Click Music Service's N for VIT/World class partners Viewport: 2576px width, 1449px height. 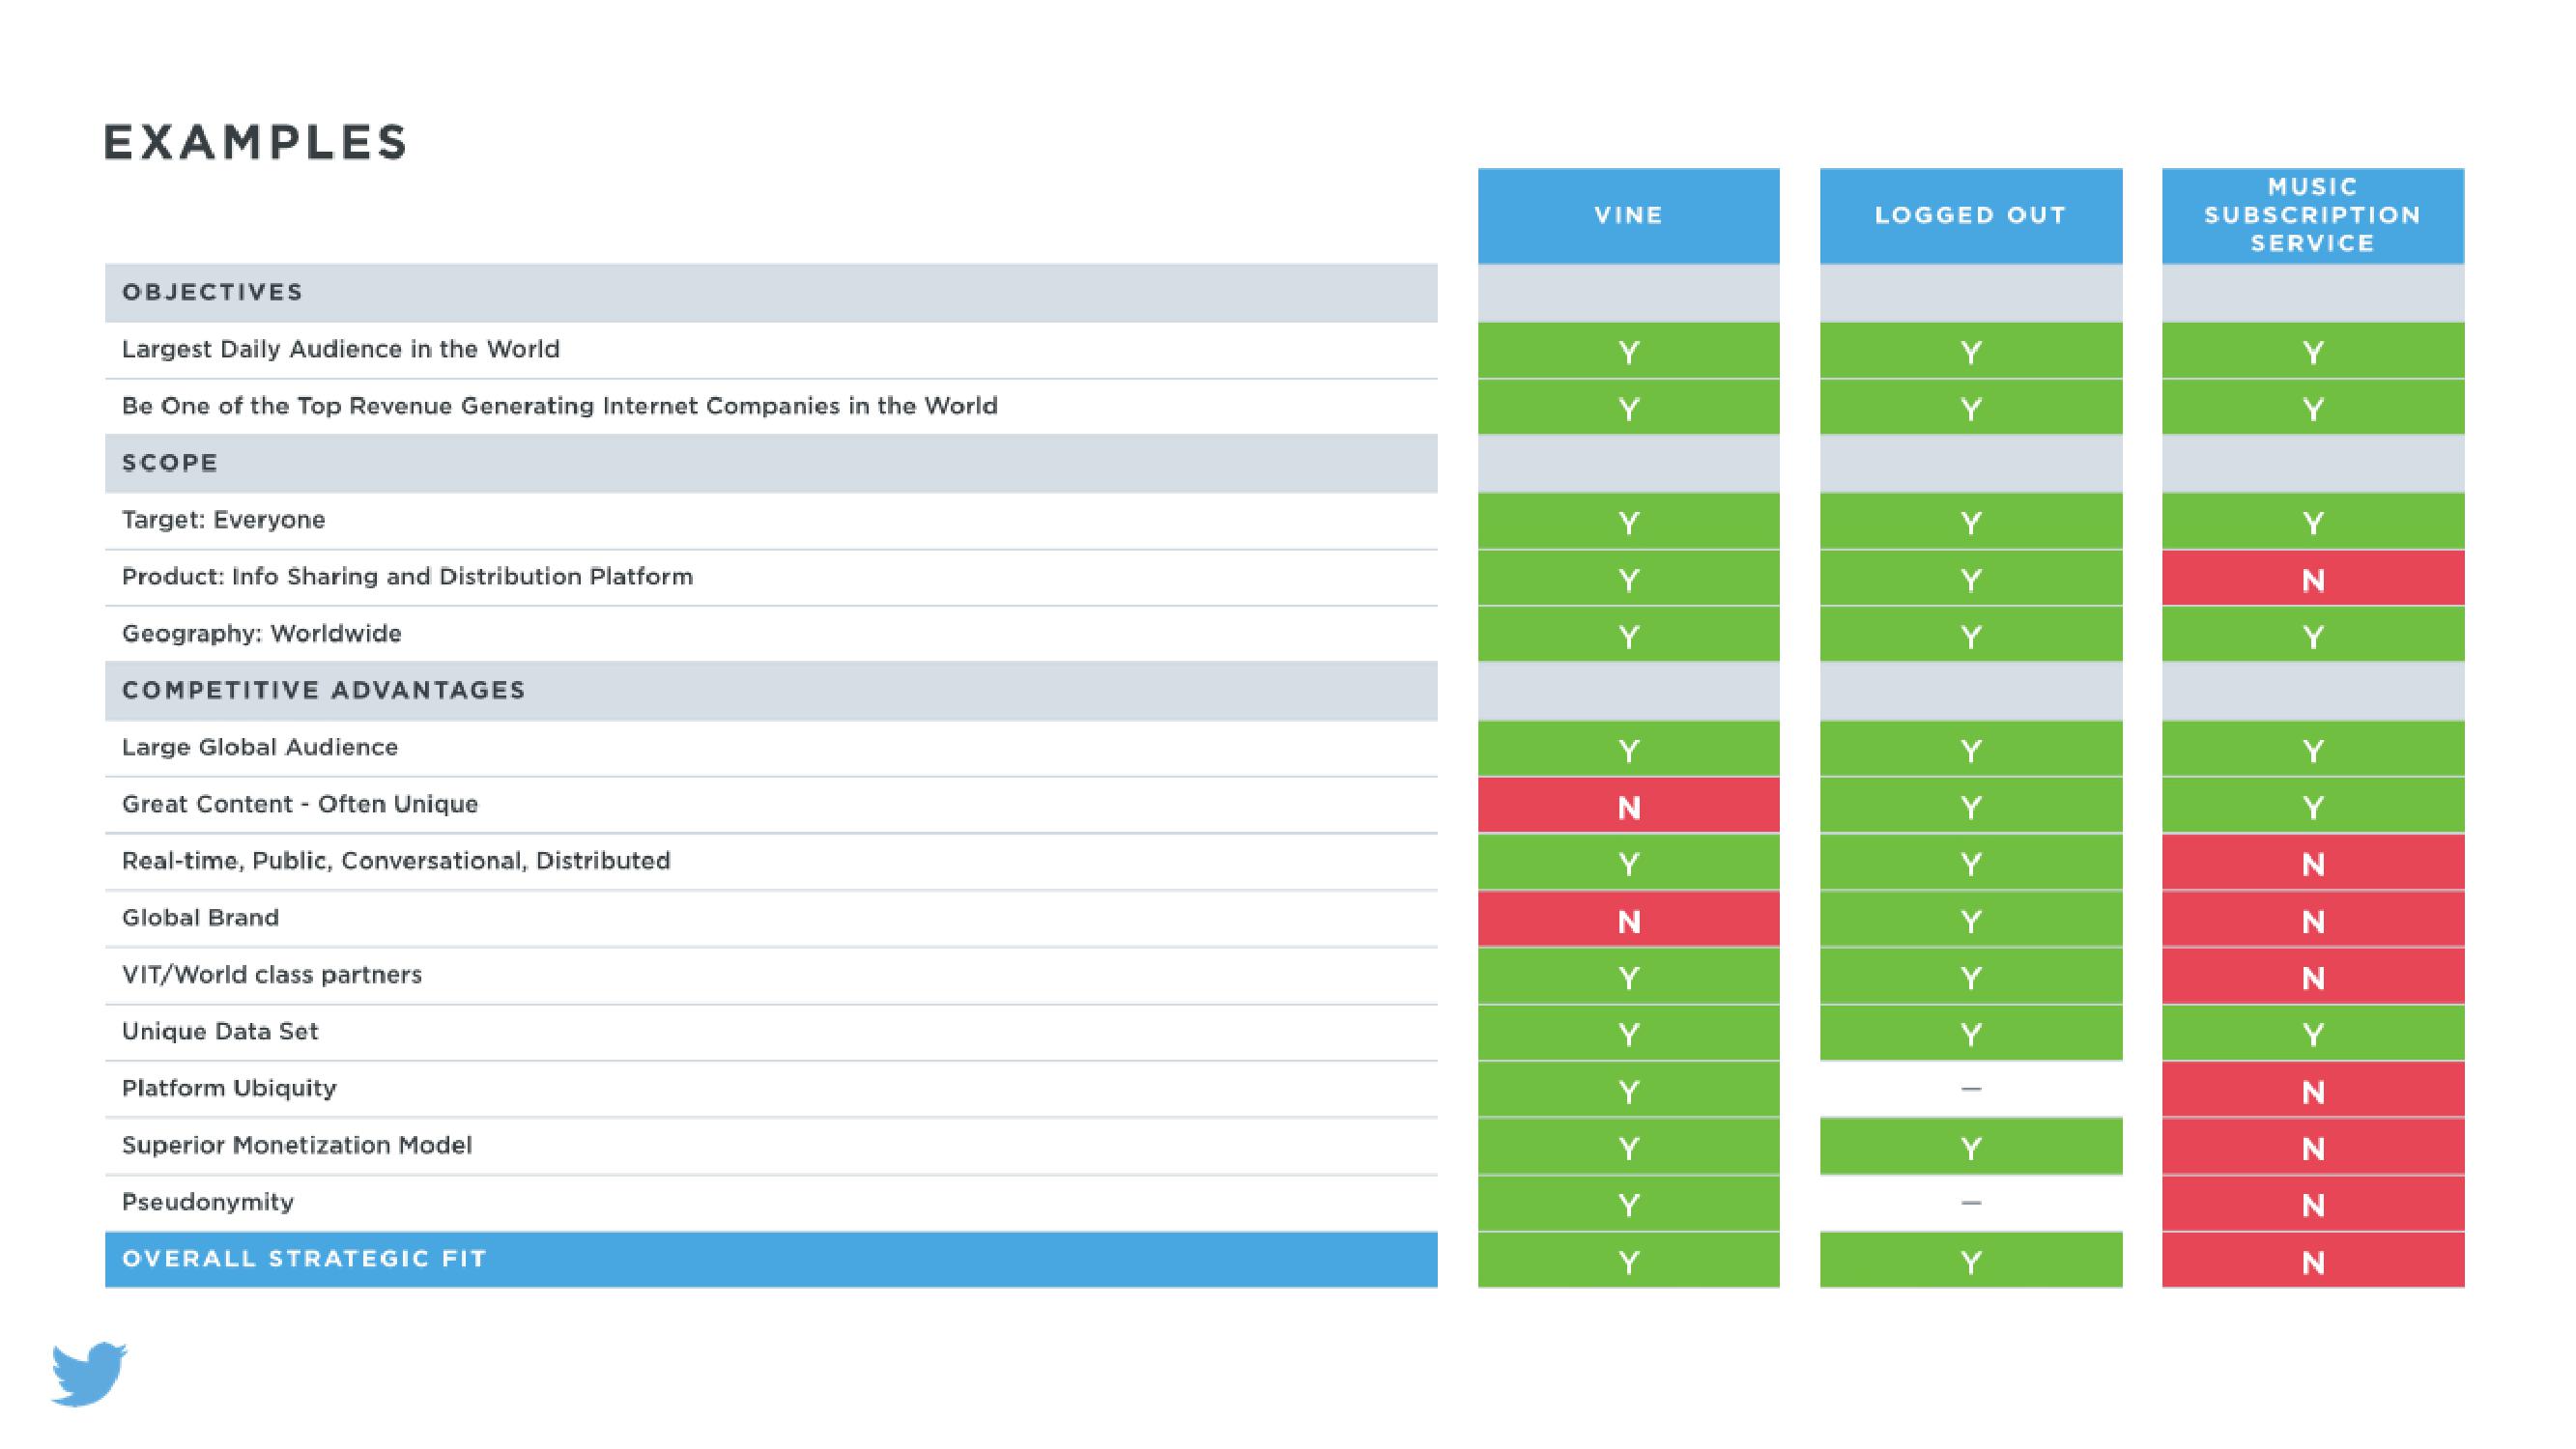pyautogui.click(x=2312, y=977)
